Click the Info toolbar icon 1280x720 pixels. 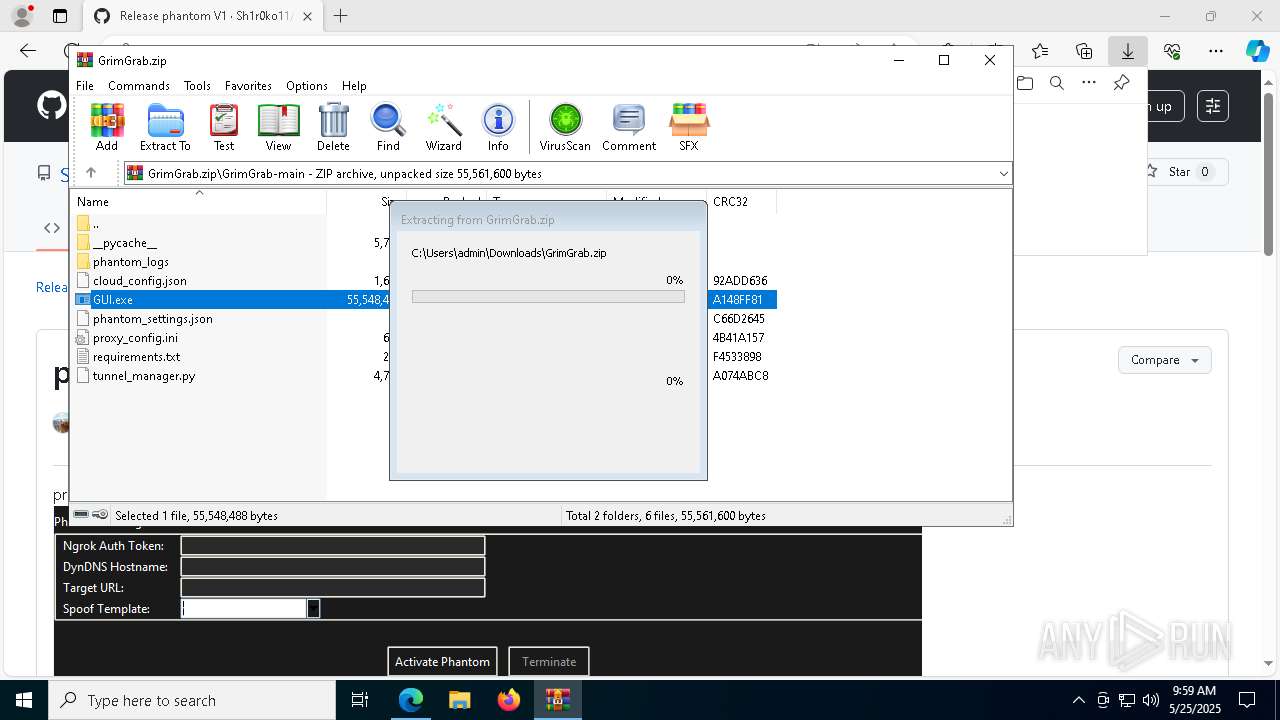pos(498,127)
